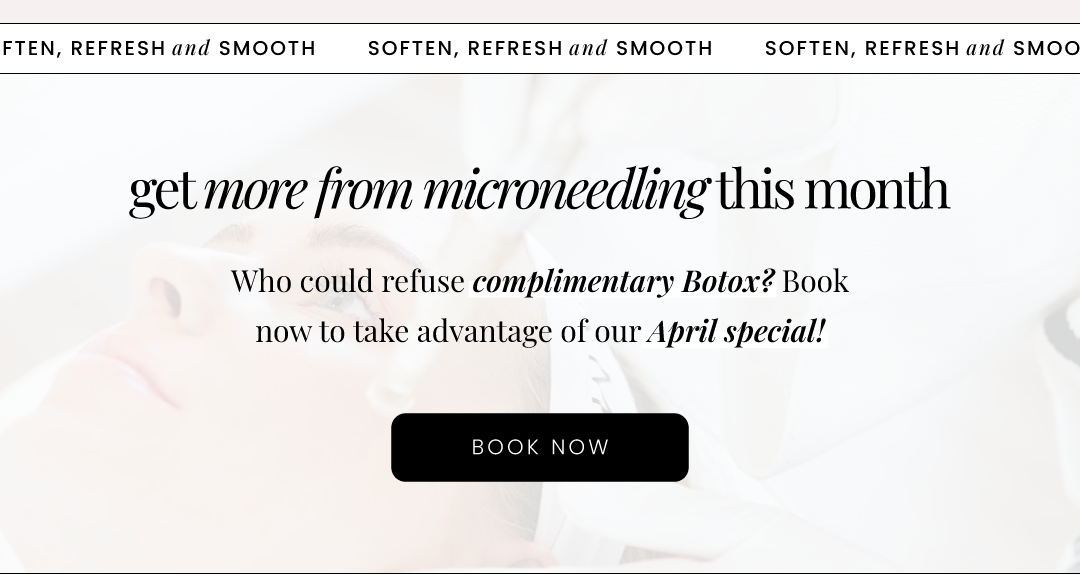Click the 'more from microneedling' italic headline text
The image size is (1080, 581).
456,189
